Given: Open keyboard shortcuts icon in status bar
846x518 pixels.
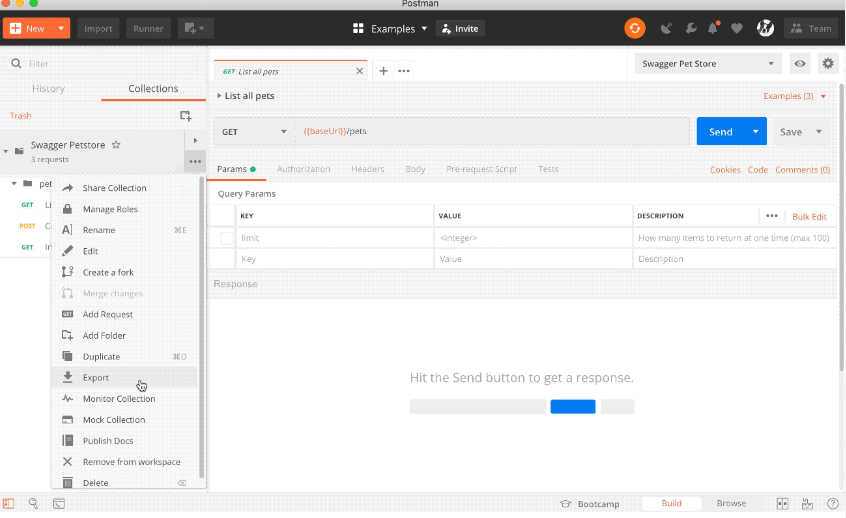Looking at the screenshot, I should click(x=807, y=503).
